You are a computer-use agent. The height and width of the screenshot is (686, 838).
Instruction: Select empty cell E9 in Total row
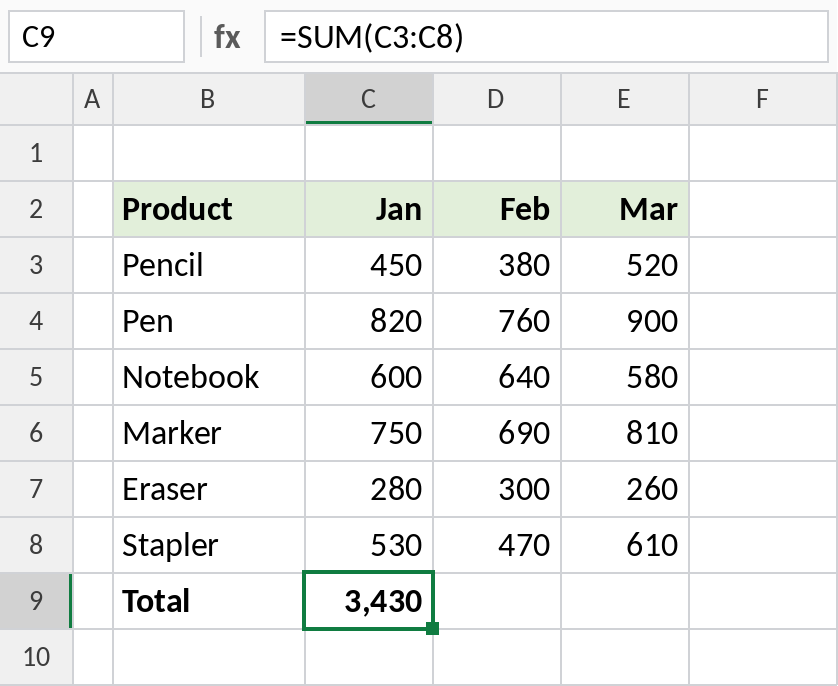(625, 601)
